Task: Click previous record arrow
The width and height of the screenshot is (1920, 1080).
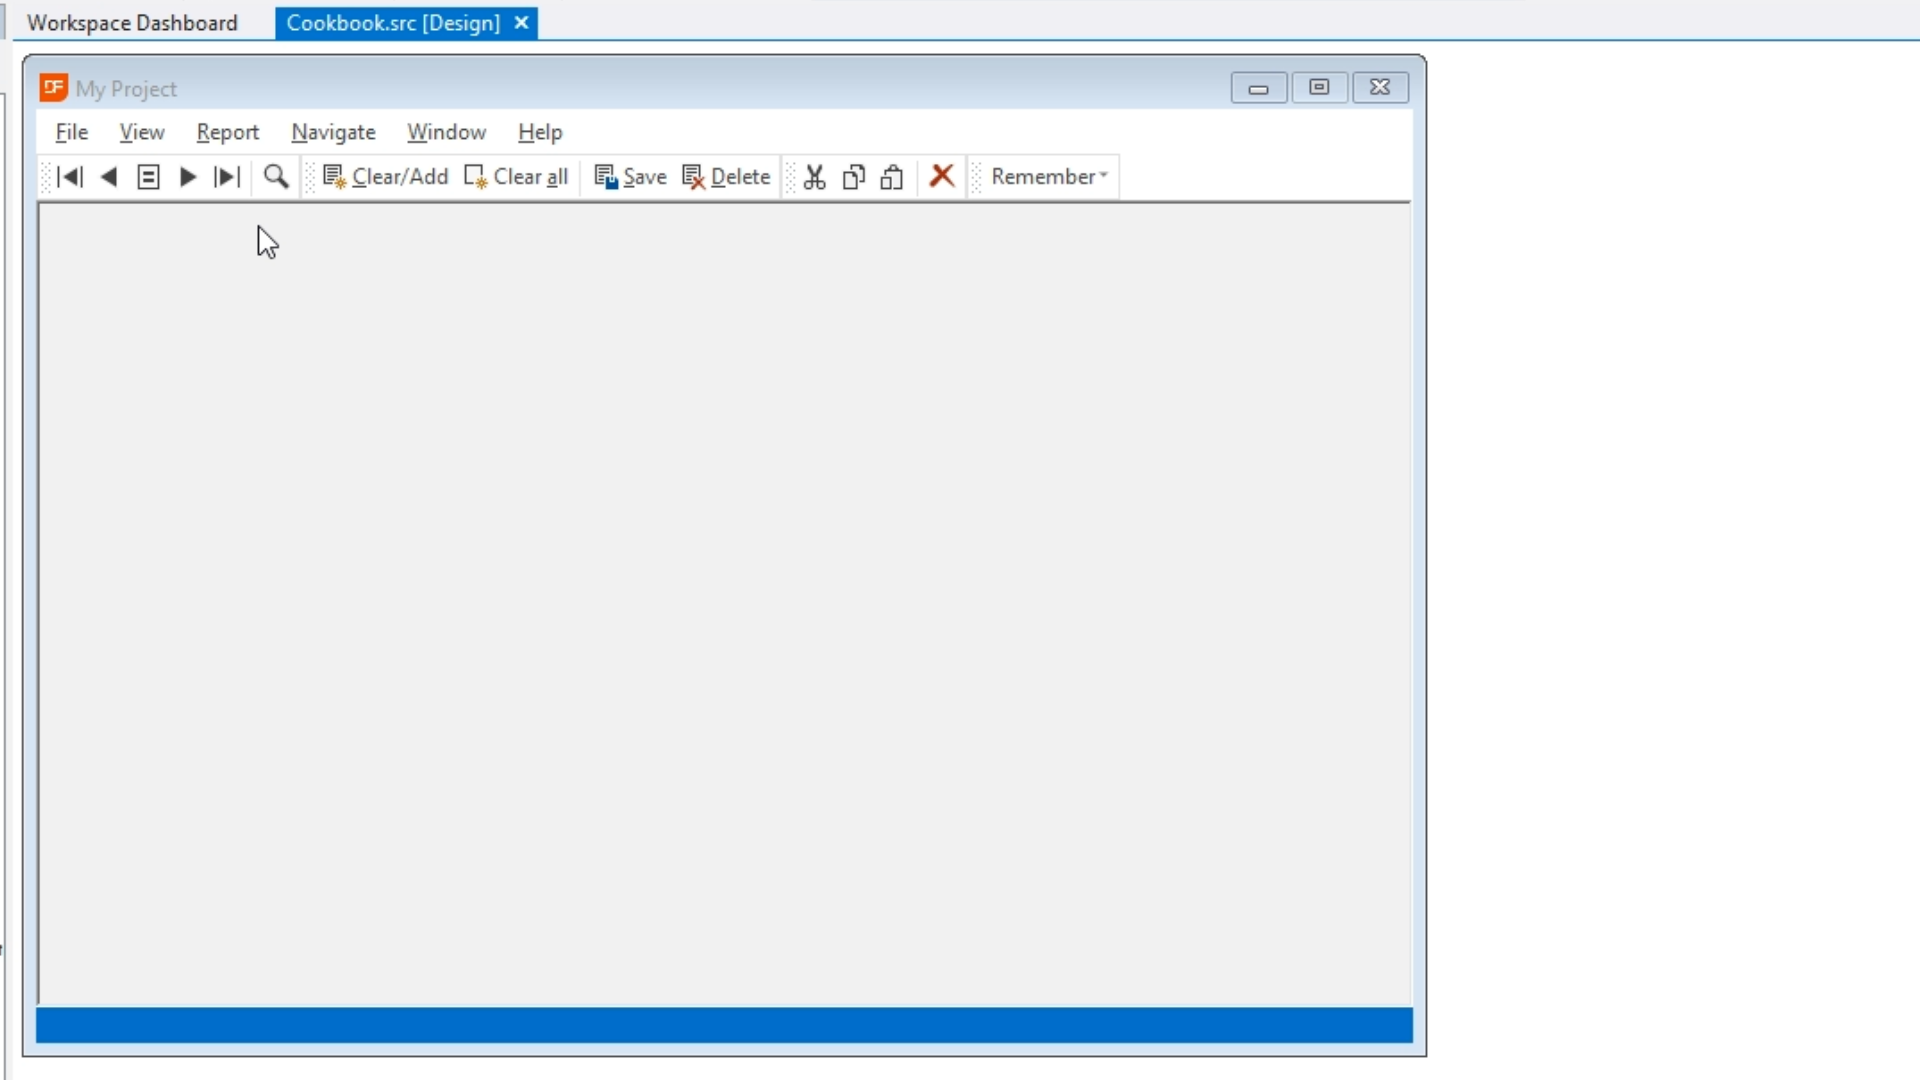Action: (109, 177)
